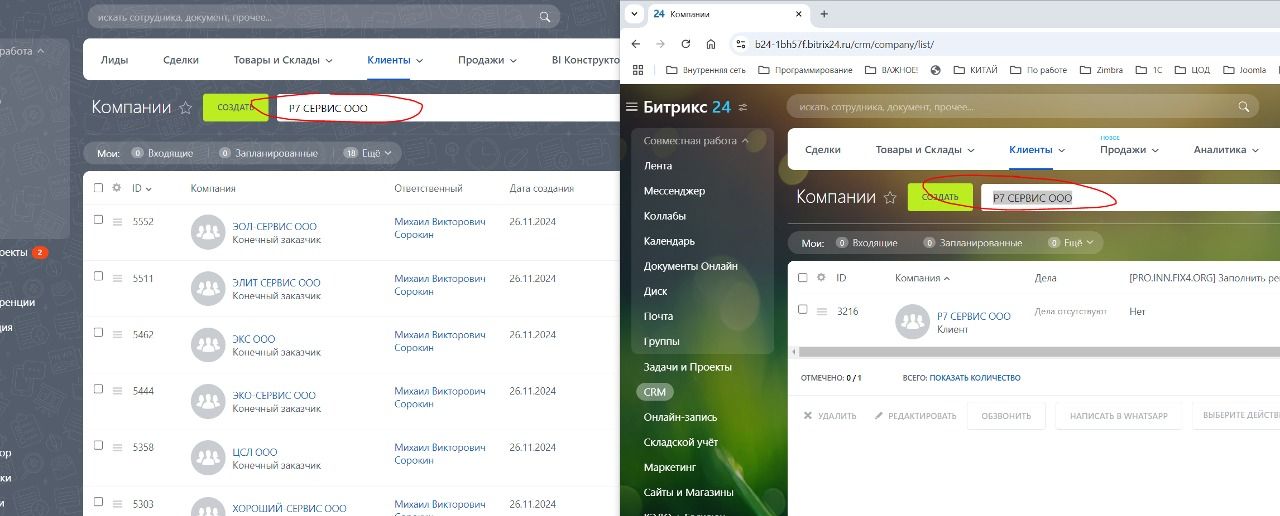Viewport: 1280px width, 516px height.
Task: Open the hamburger menu beside Битрикс 24 logo
Action: coord(631,107)
